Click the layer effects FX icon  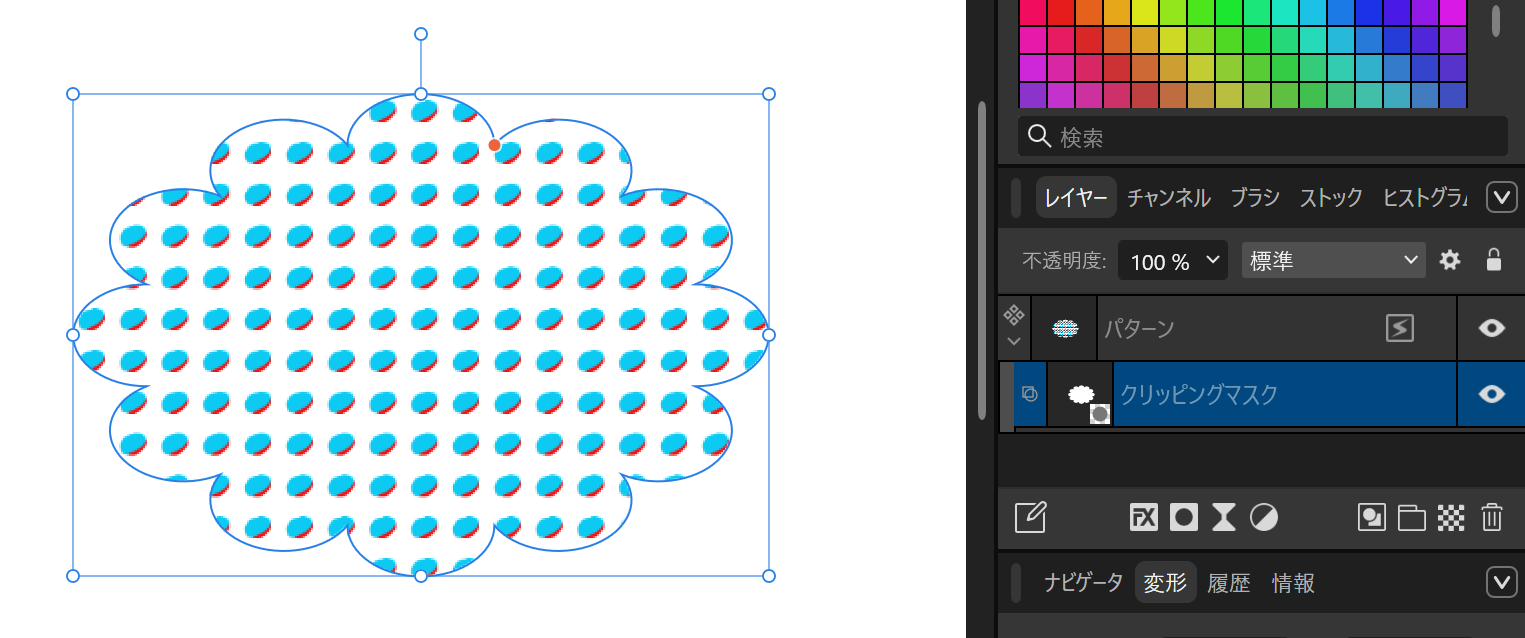pos(1143,517)
